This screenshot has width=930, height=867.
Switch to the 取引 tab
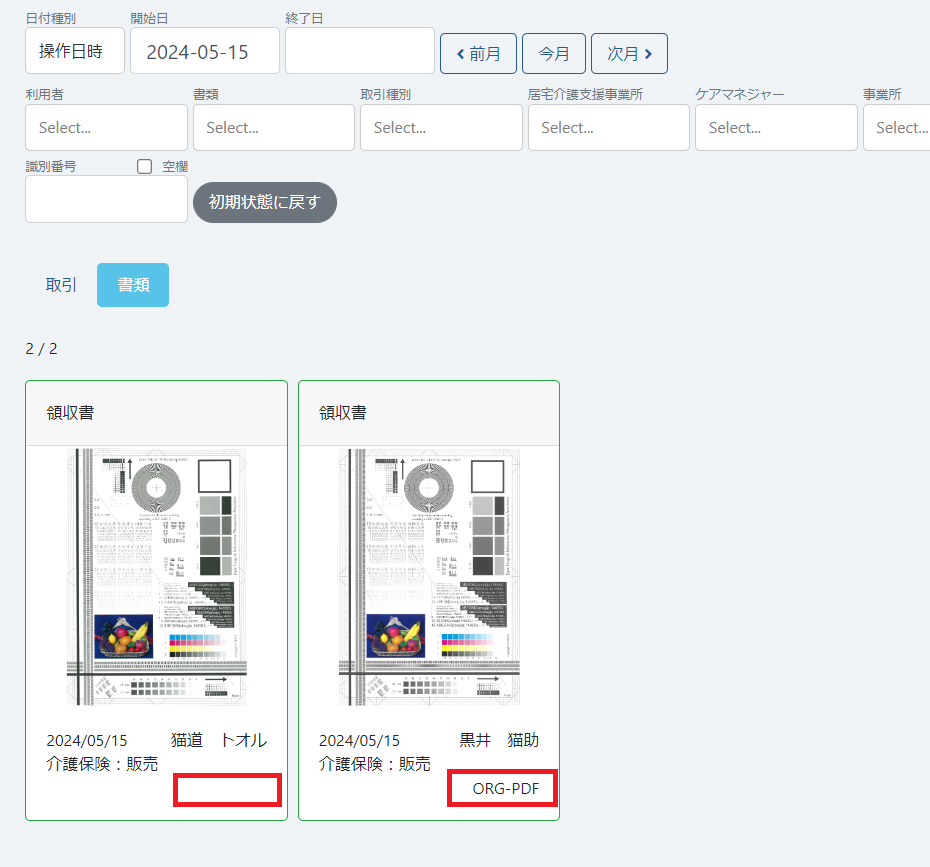[61, 285]
